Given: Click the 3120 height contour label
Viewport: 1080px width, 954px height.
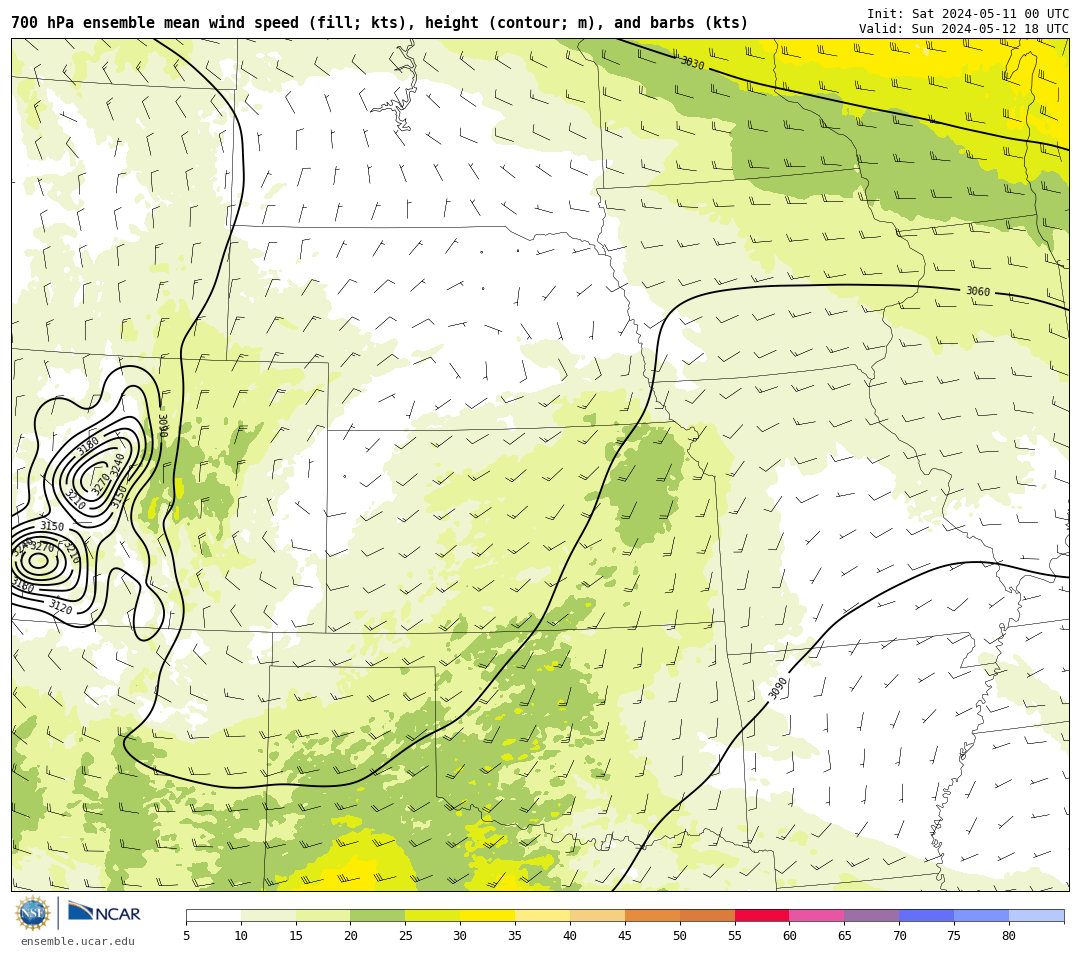Looking at the screenshot, I should [61, 608].
